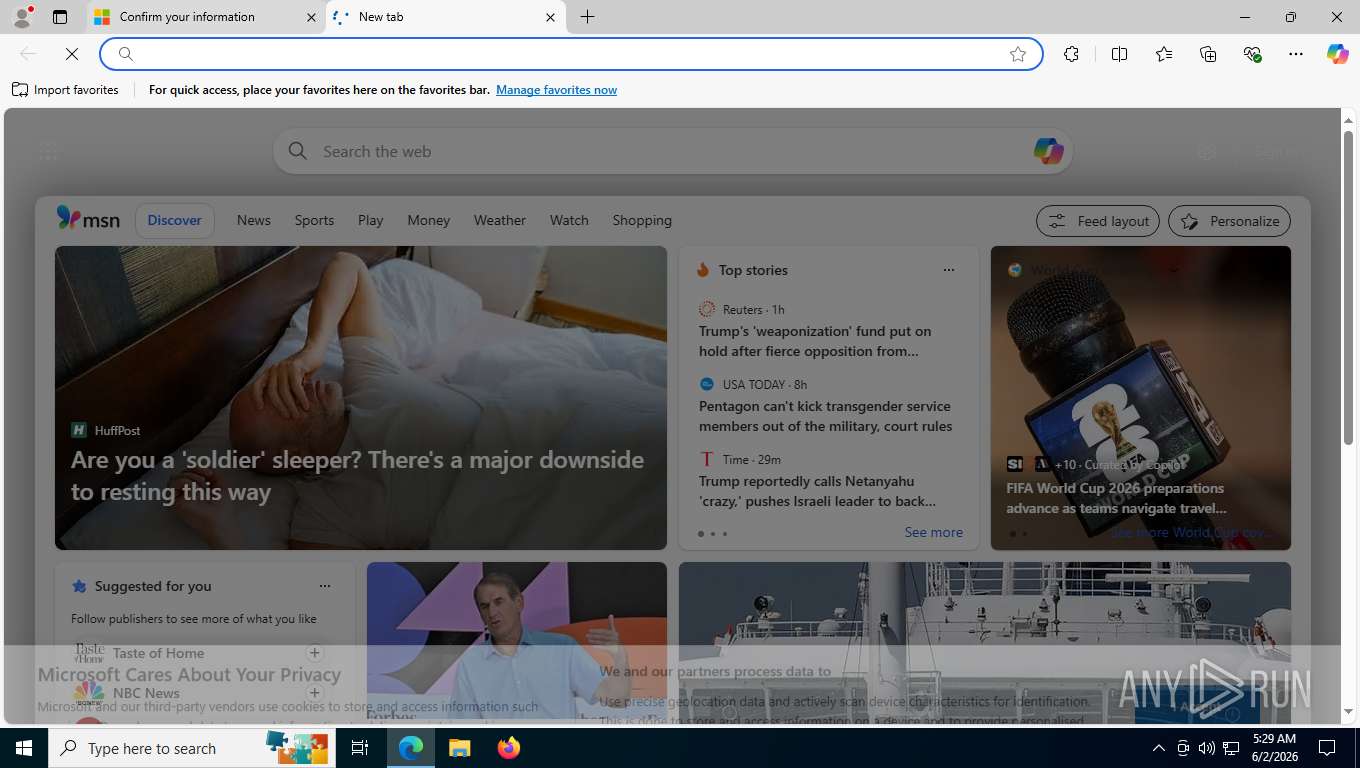This screenshot has height=768, width=1360.
Task: Close the New tab tab
Action: pyautogui.click(x=550, y=17)
